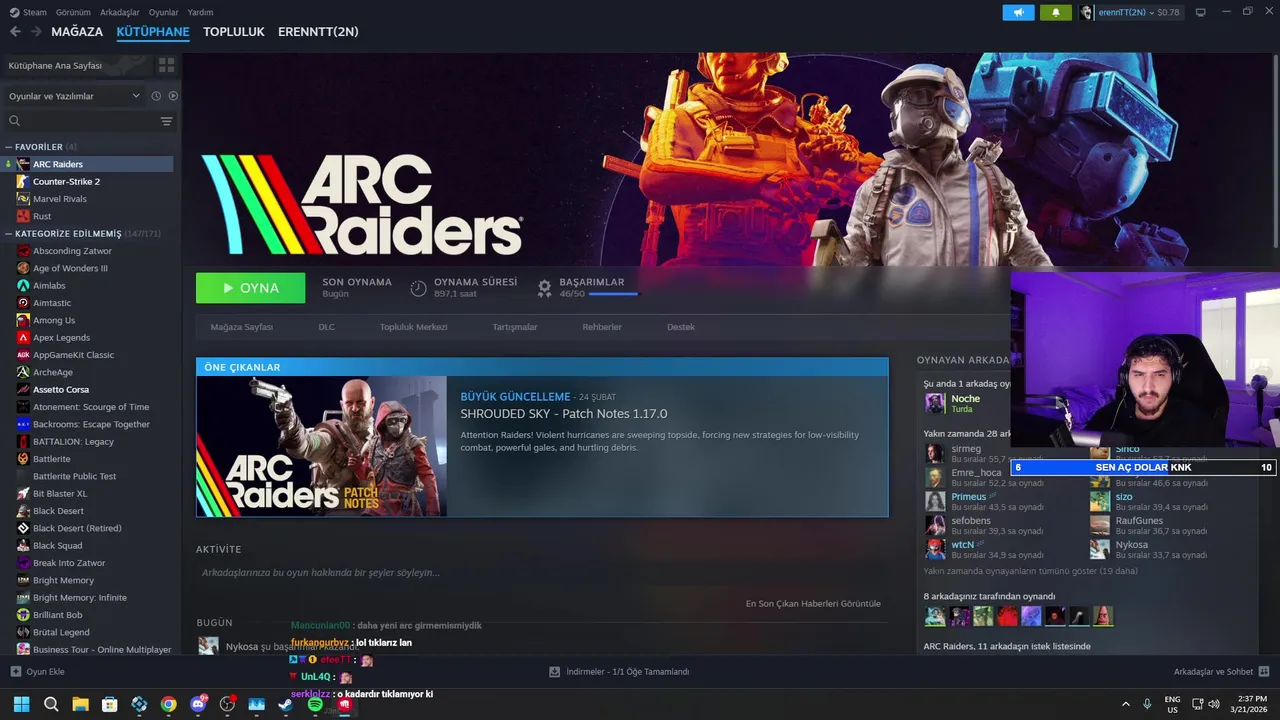1280x720 pixels.
Task: Open downloads icon in bottom bar
Action: point(555,672)
